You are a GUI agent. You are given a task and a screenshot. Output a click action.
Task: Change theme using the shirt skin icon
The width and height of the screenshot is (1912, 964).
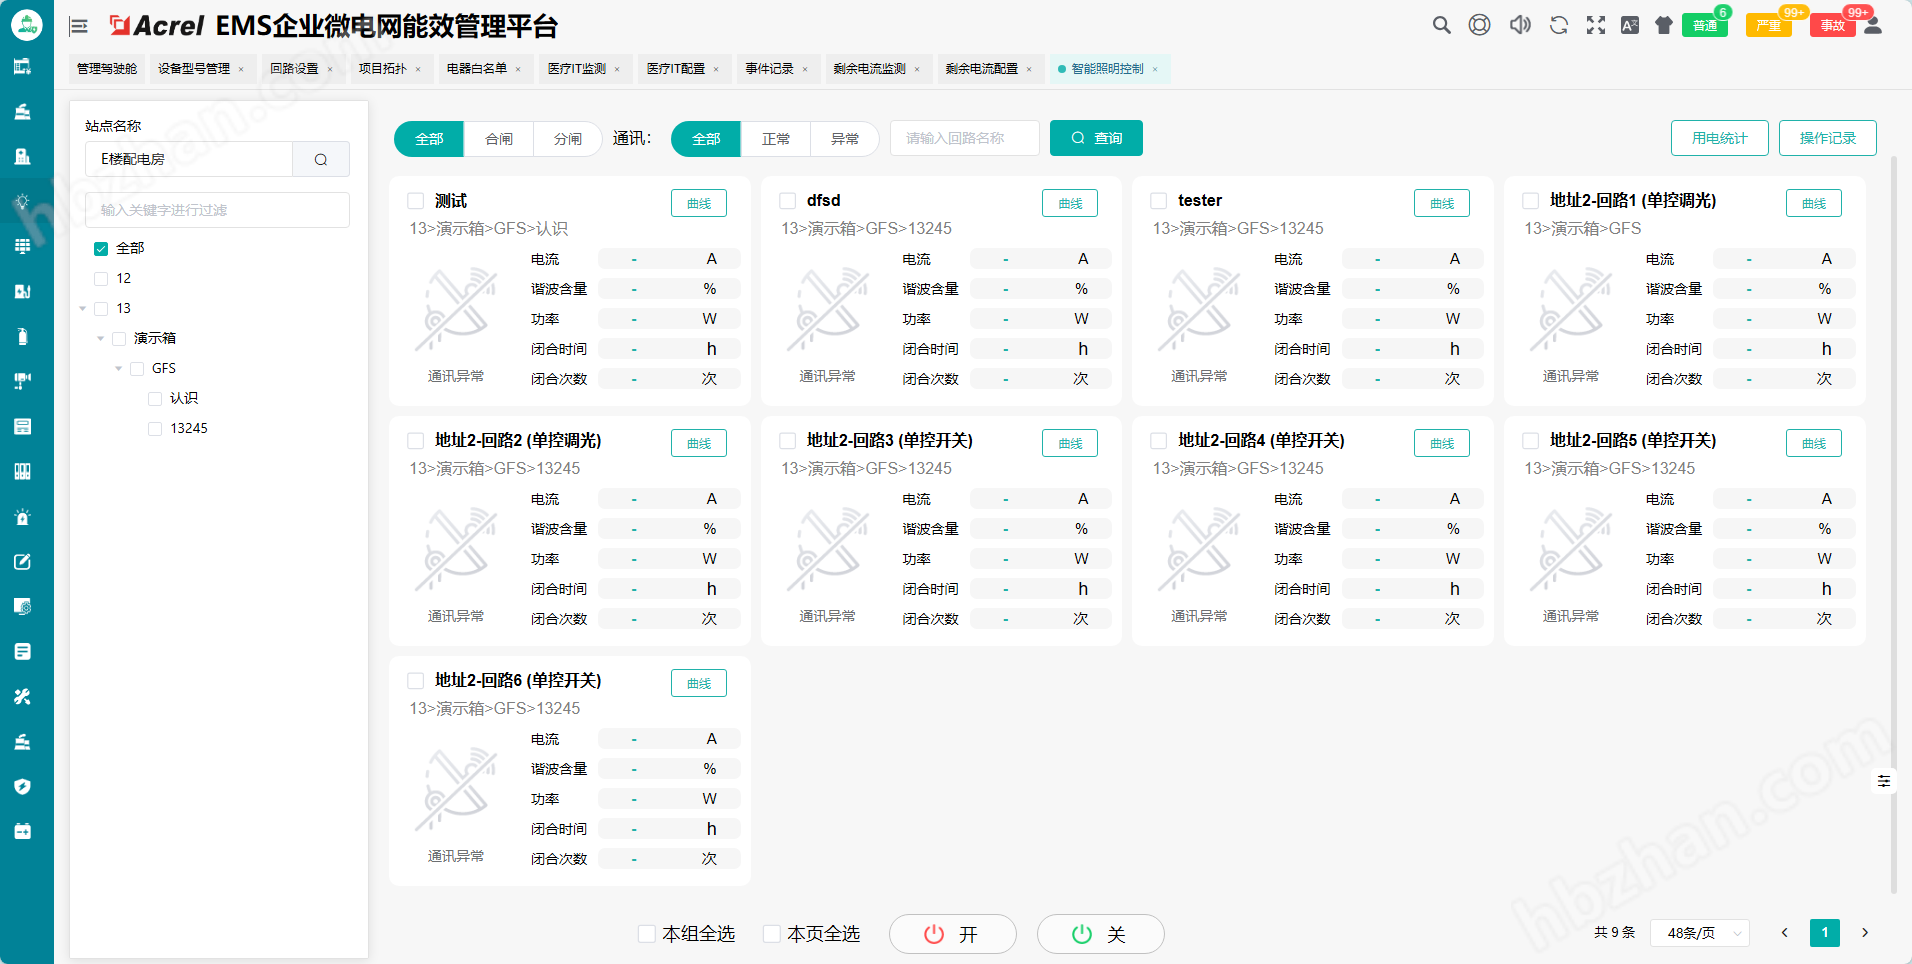pos(1663,25)
